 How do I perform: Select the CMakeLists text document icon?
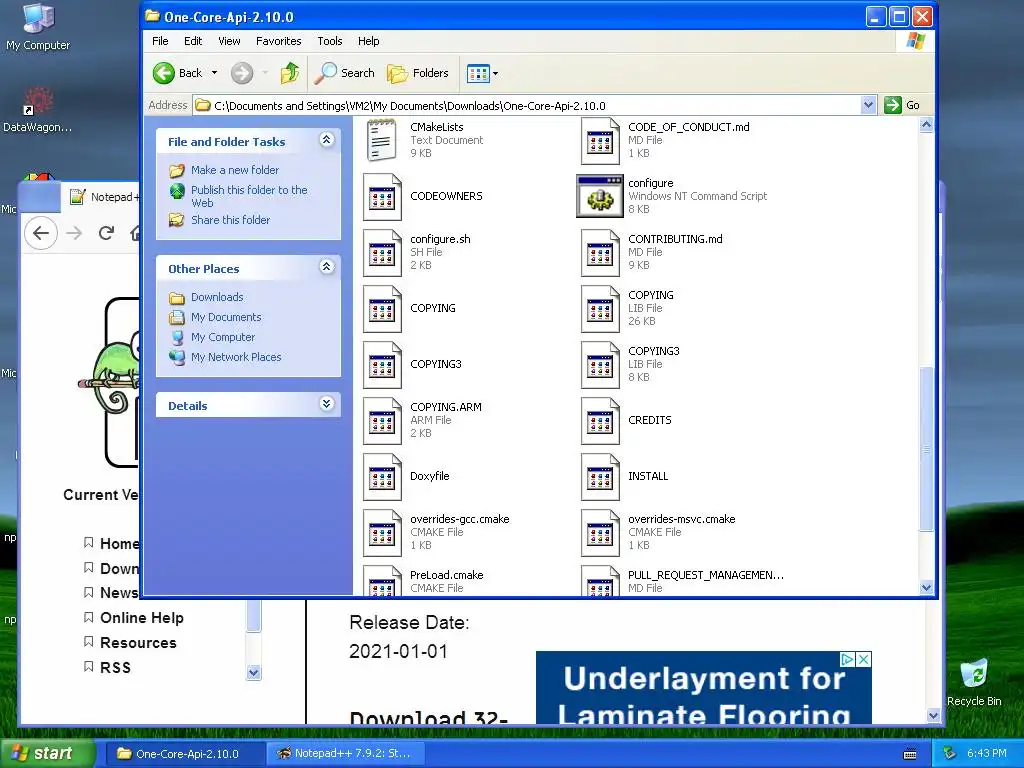point(382,140)
